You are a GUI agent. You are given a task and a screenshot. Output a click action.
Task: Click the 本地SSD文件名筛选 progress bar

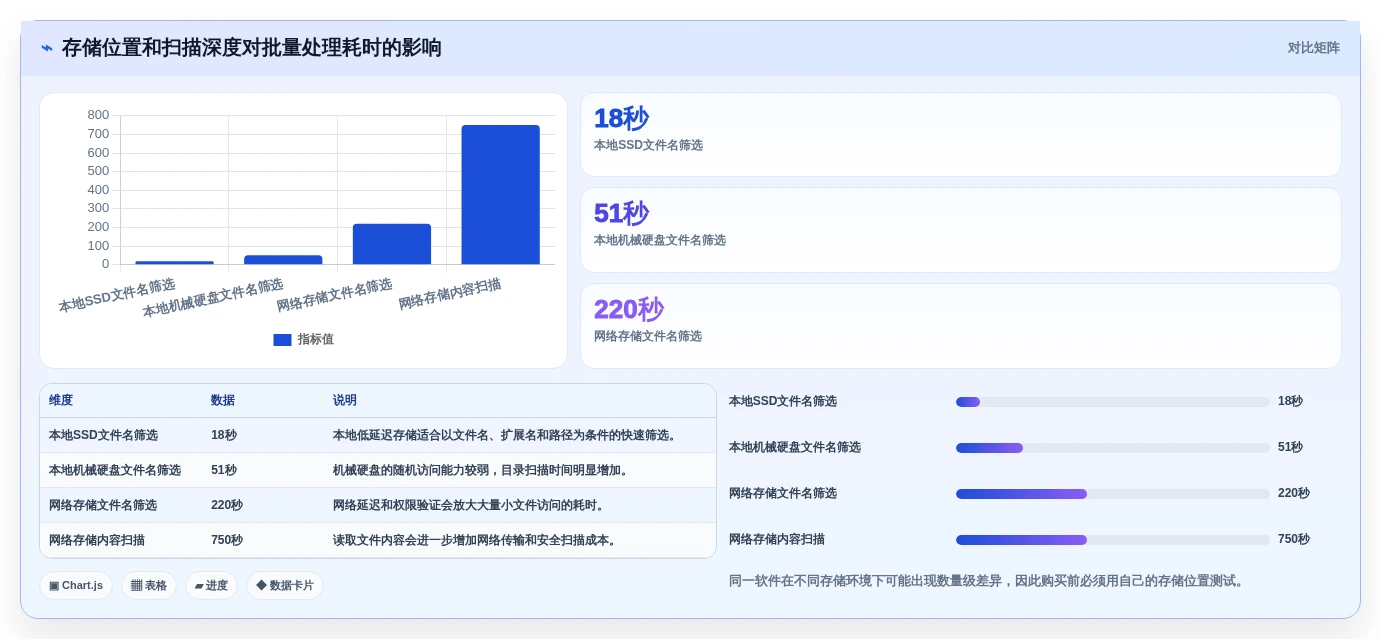(1112, 402)
